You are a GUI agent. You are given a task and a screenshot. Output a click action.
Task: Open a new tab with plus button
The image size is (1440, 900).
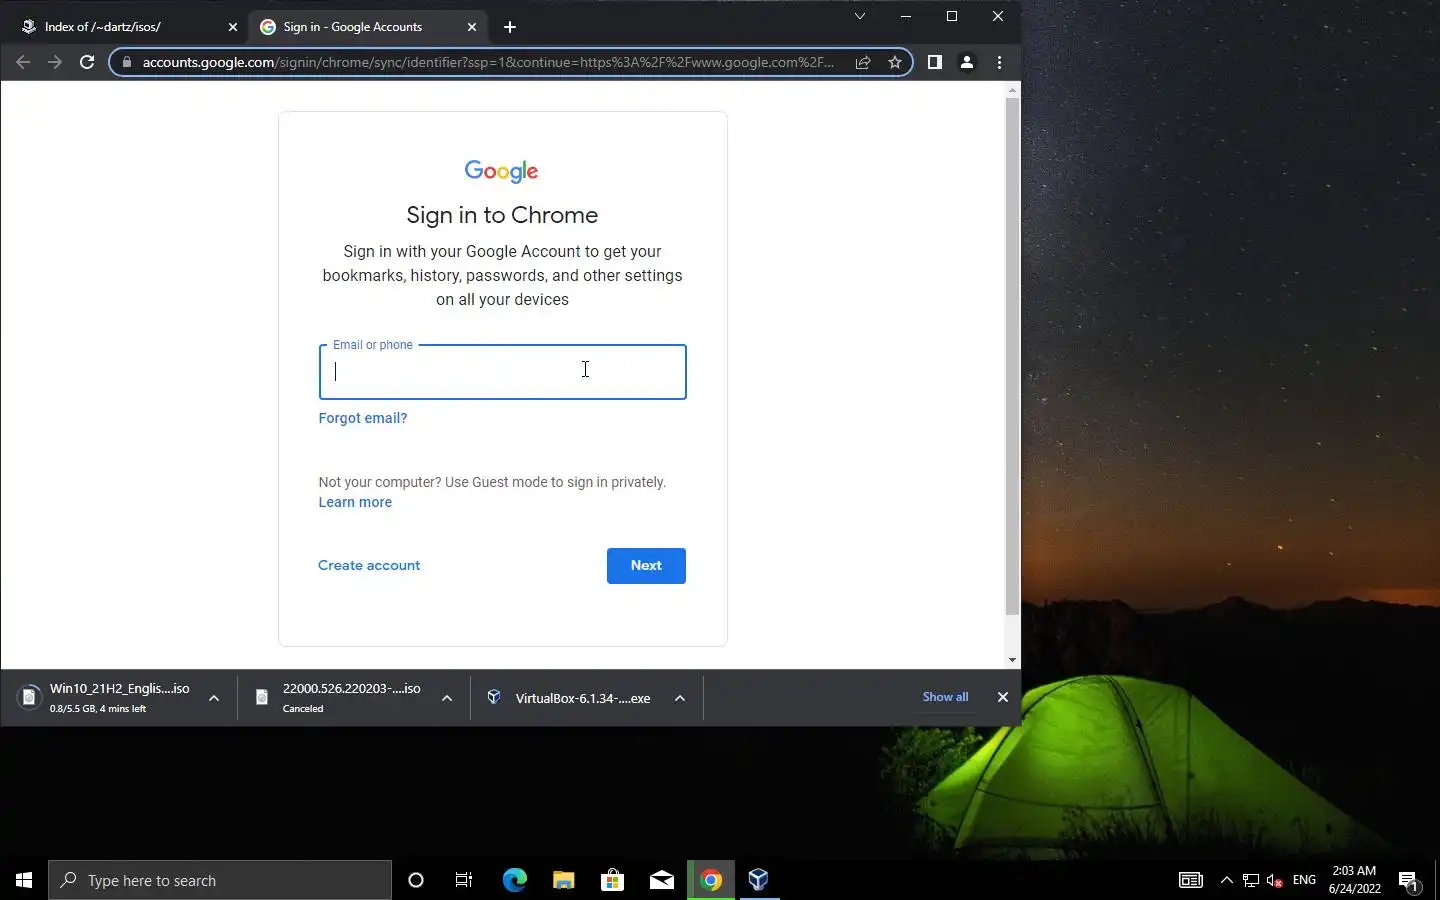(x=510, y=27)
